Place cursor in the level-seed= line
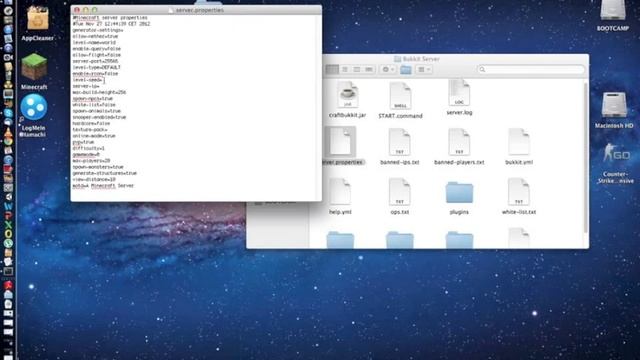The height and width of the screenshot is (360, 640). point(88,80)
